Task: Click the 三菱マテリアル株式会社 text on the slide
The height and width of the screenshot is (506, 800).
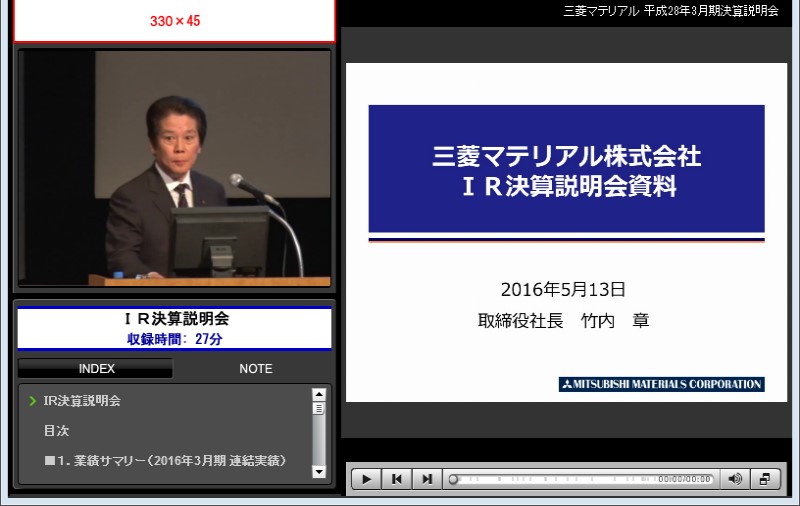Action: 566,156
